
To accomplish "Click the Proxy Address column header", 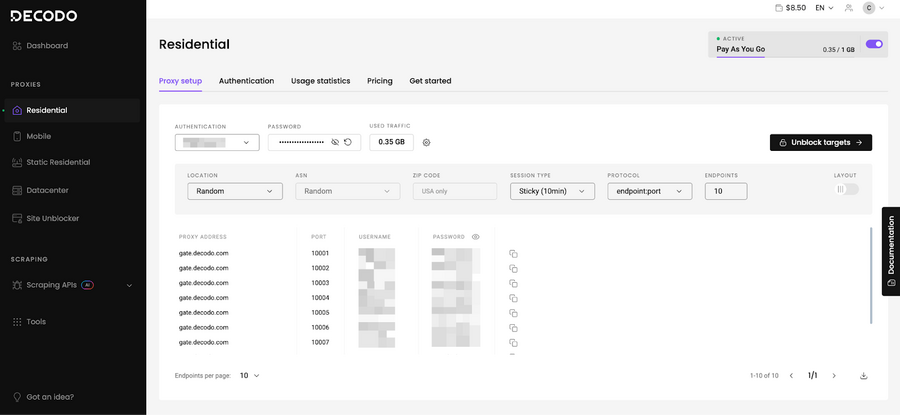I will [203, 236].
